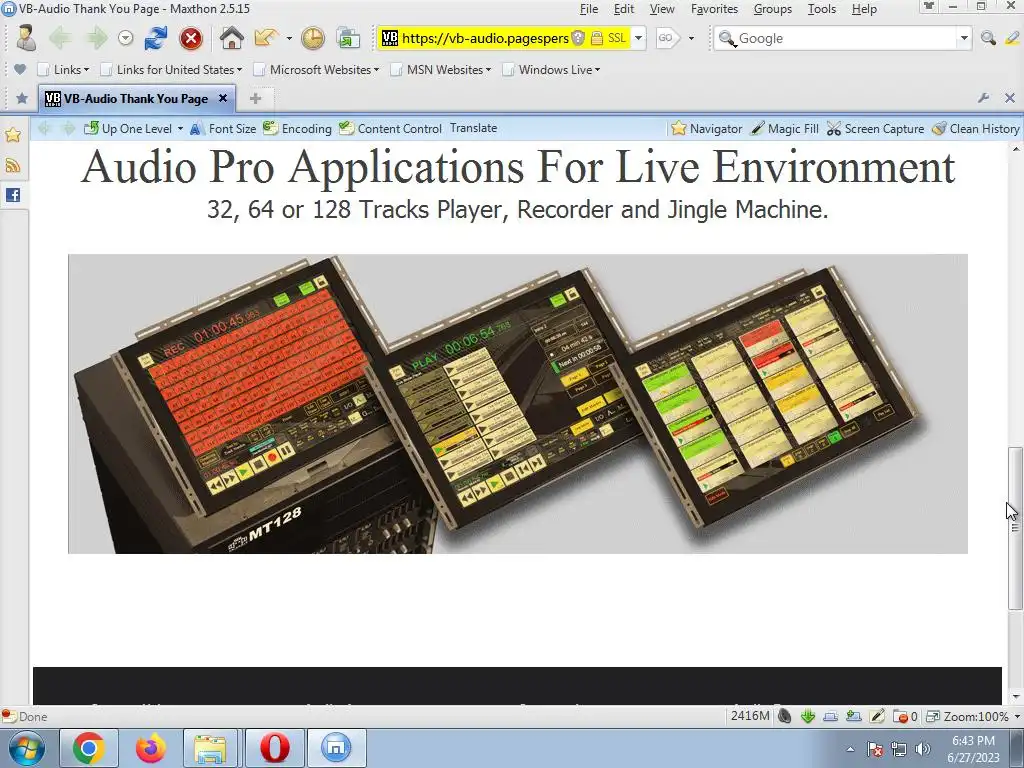Screen dimensions: 1024x768
Task: Click the skin shirt icon in title bar
Action: tap(929, 7)
